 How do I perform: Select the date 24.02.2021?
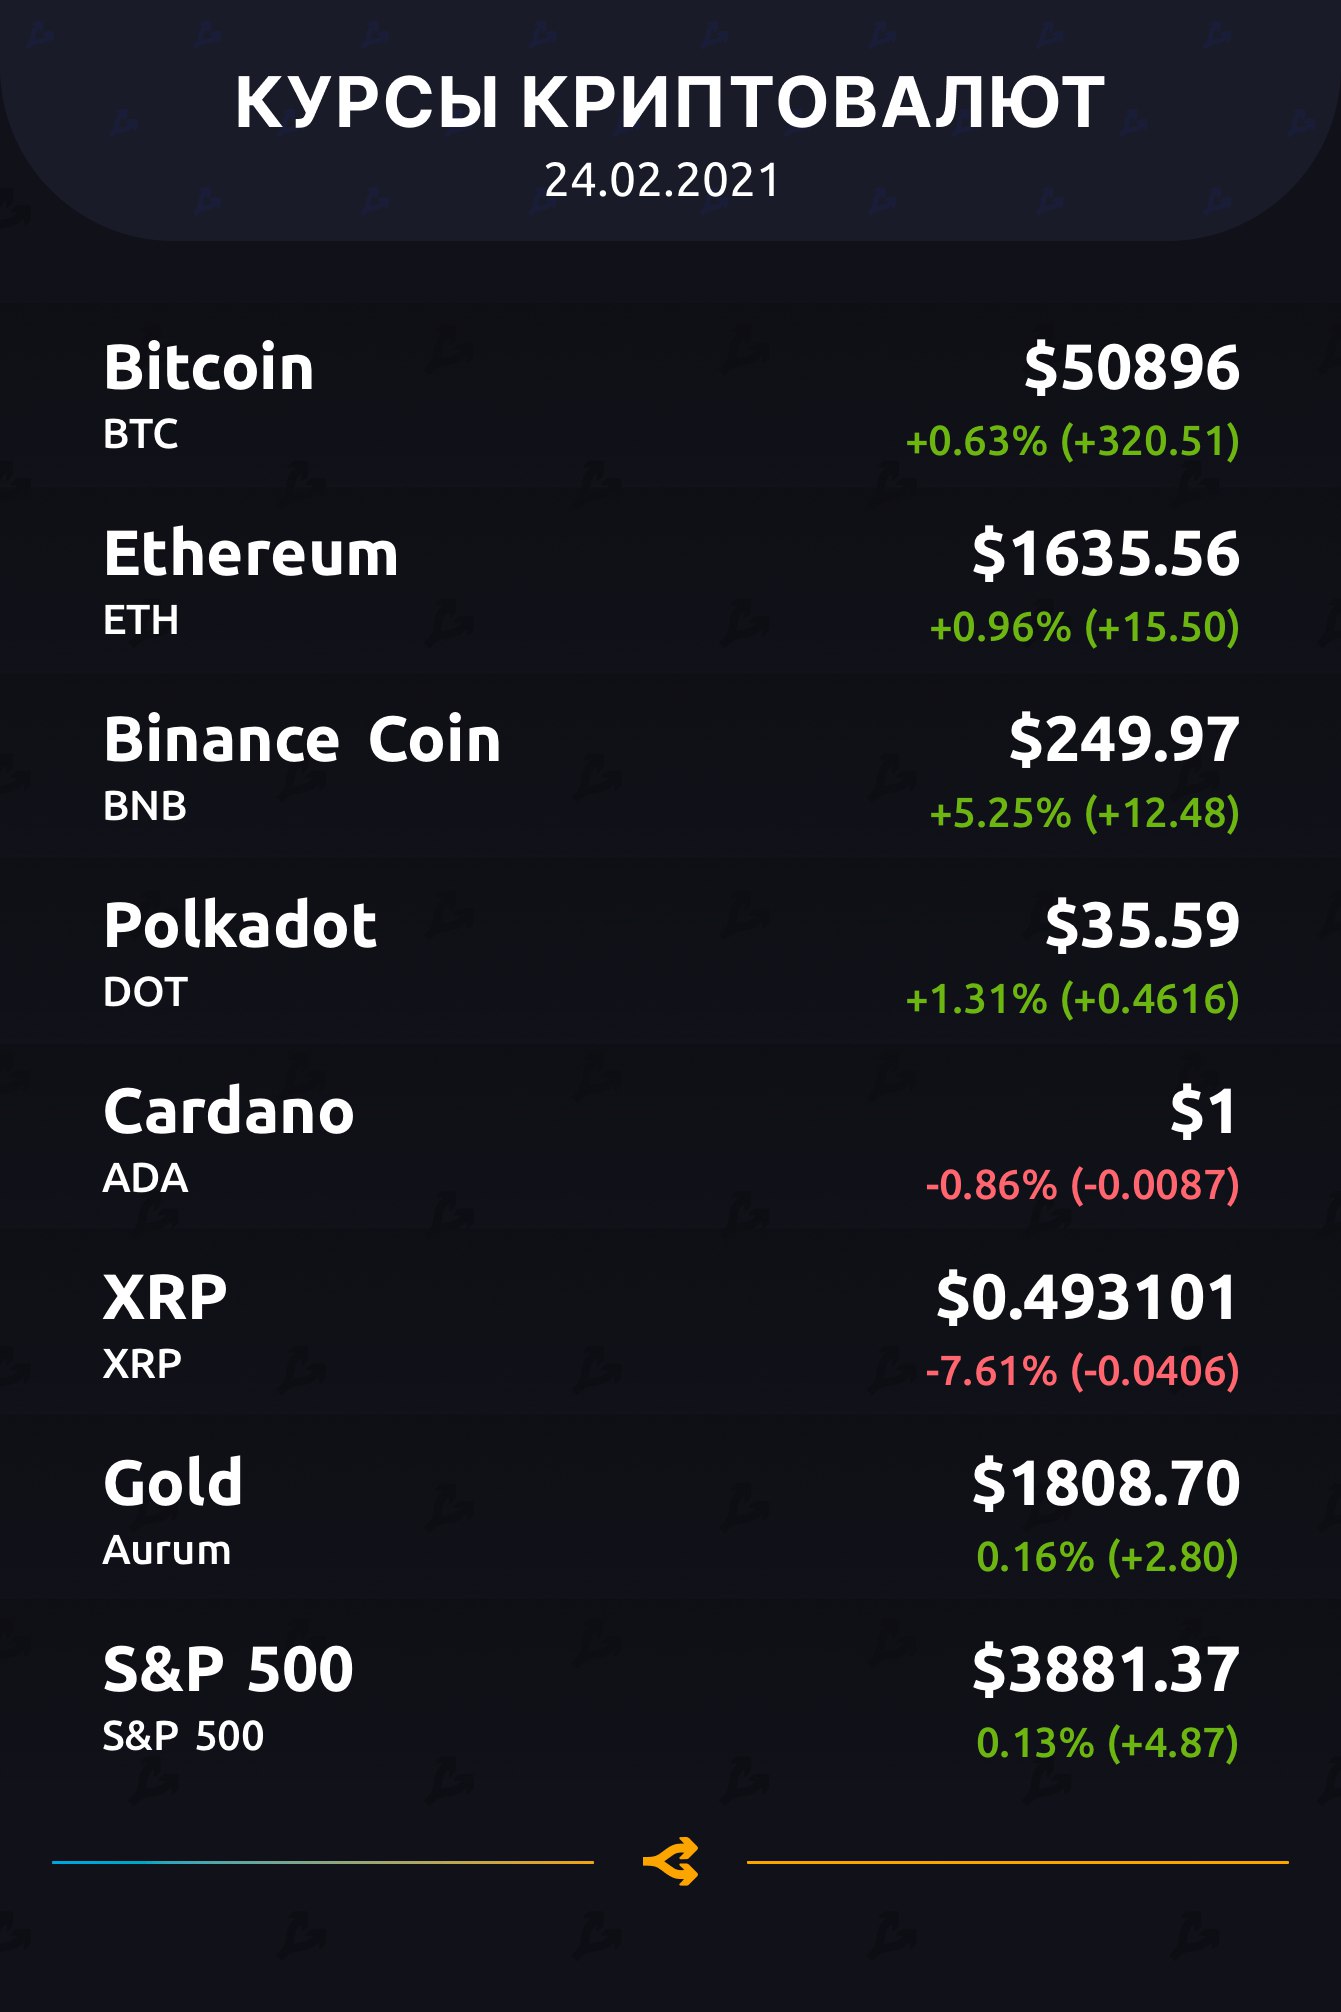point(662,181)
